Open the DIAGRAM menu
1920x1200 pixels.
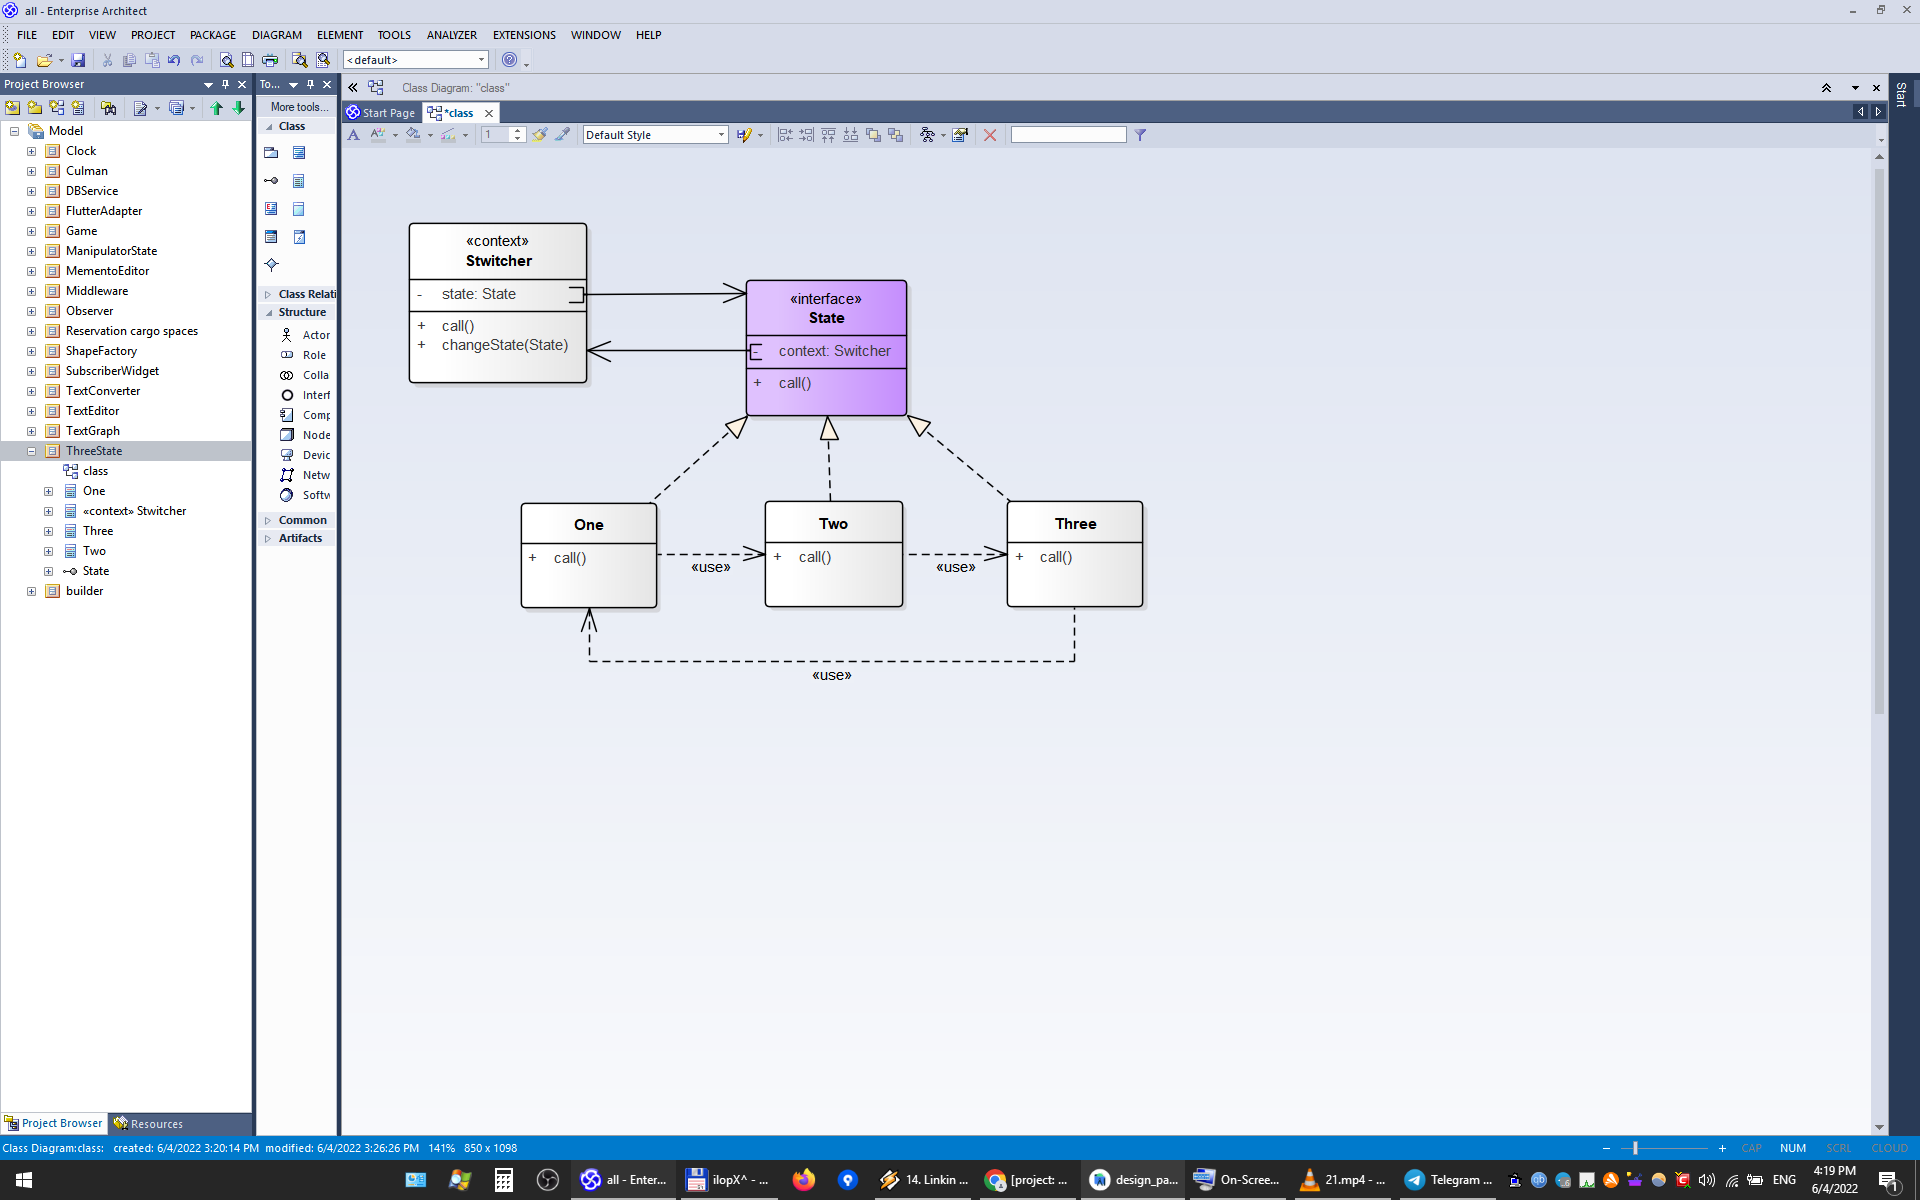click(x=276, y=35)
